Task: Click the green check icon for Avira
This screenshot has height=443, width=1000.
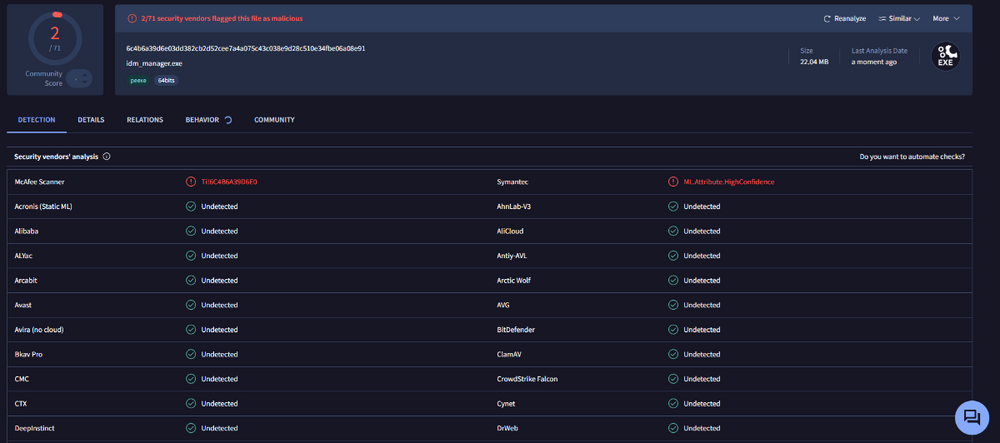Action: 191,330
